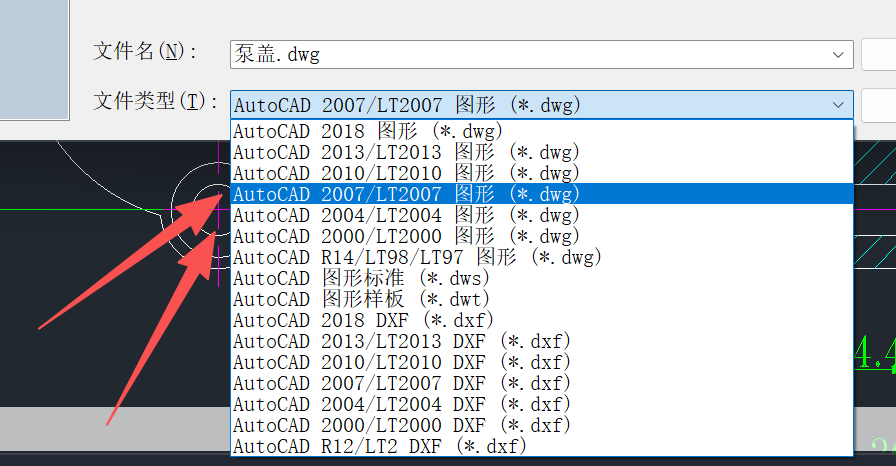The height and width of the screenshot is (466, 896).
Task: Pick AutoCAD R12/LT2 DXF (*.dxf) format
Action: click(542, 446)
